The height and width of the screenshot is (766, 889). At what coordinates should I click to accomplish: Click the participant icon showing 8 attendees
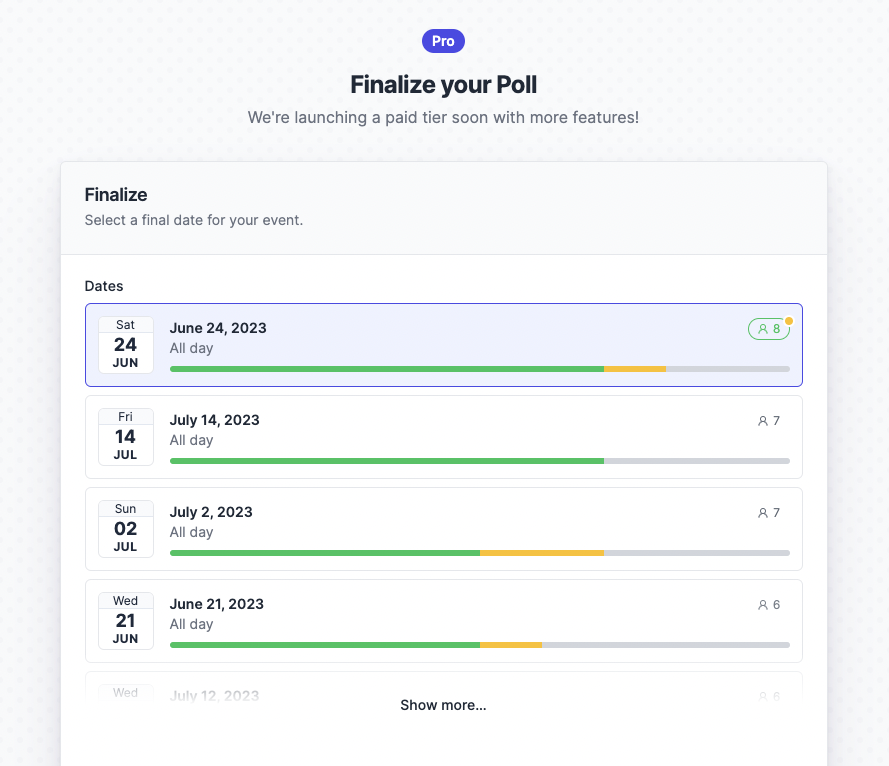tap(768, 328)
